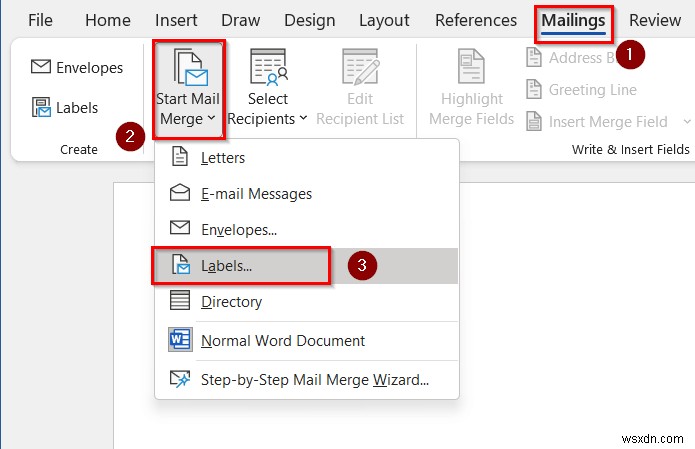Click the Greeting Line icon
695x449 pixels.
click(534, 89)
